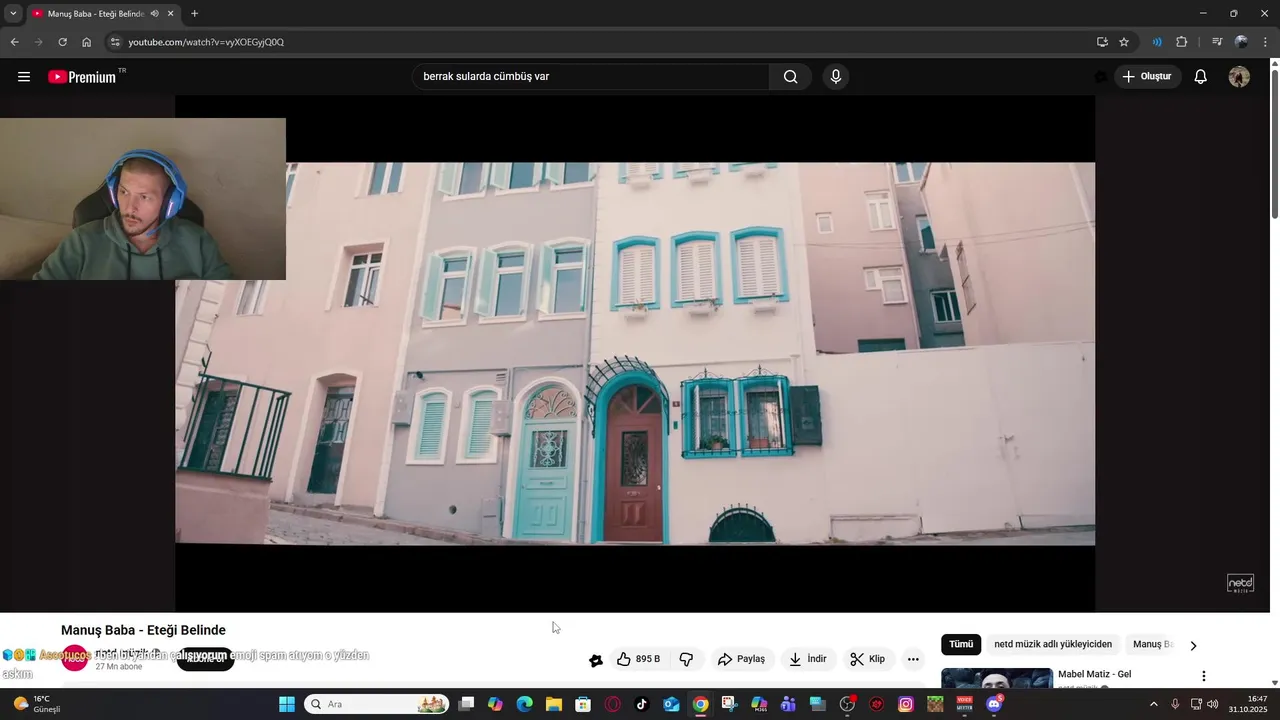This screenshot has width=1280, height=720.
Task: Open browser home page button
Action: tap(86, 42)
